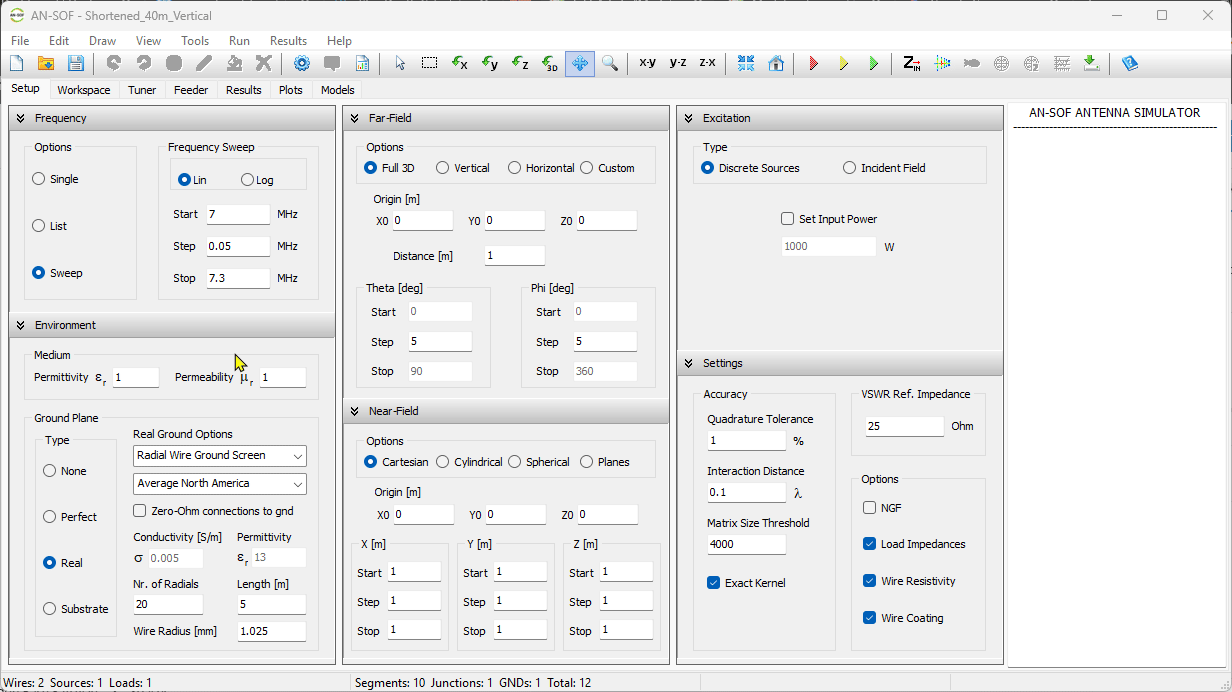Open the Radial Wire Ground Screen dropdown
This screenshot has width=1232, height=692.
pyautogui.click(x=220, y=456)
